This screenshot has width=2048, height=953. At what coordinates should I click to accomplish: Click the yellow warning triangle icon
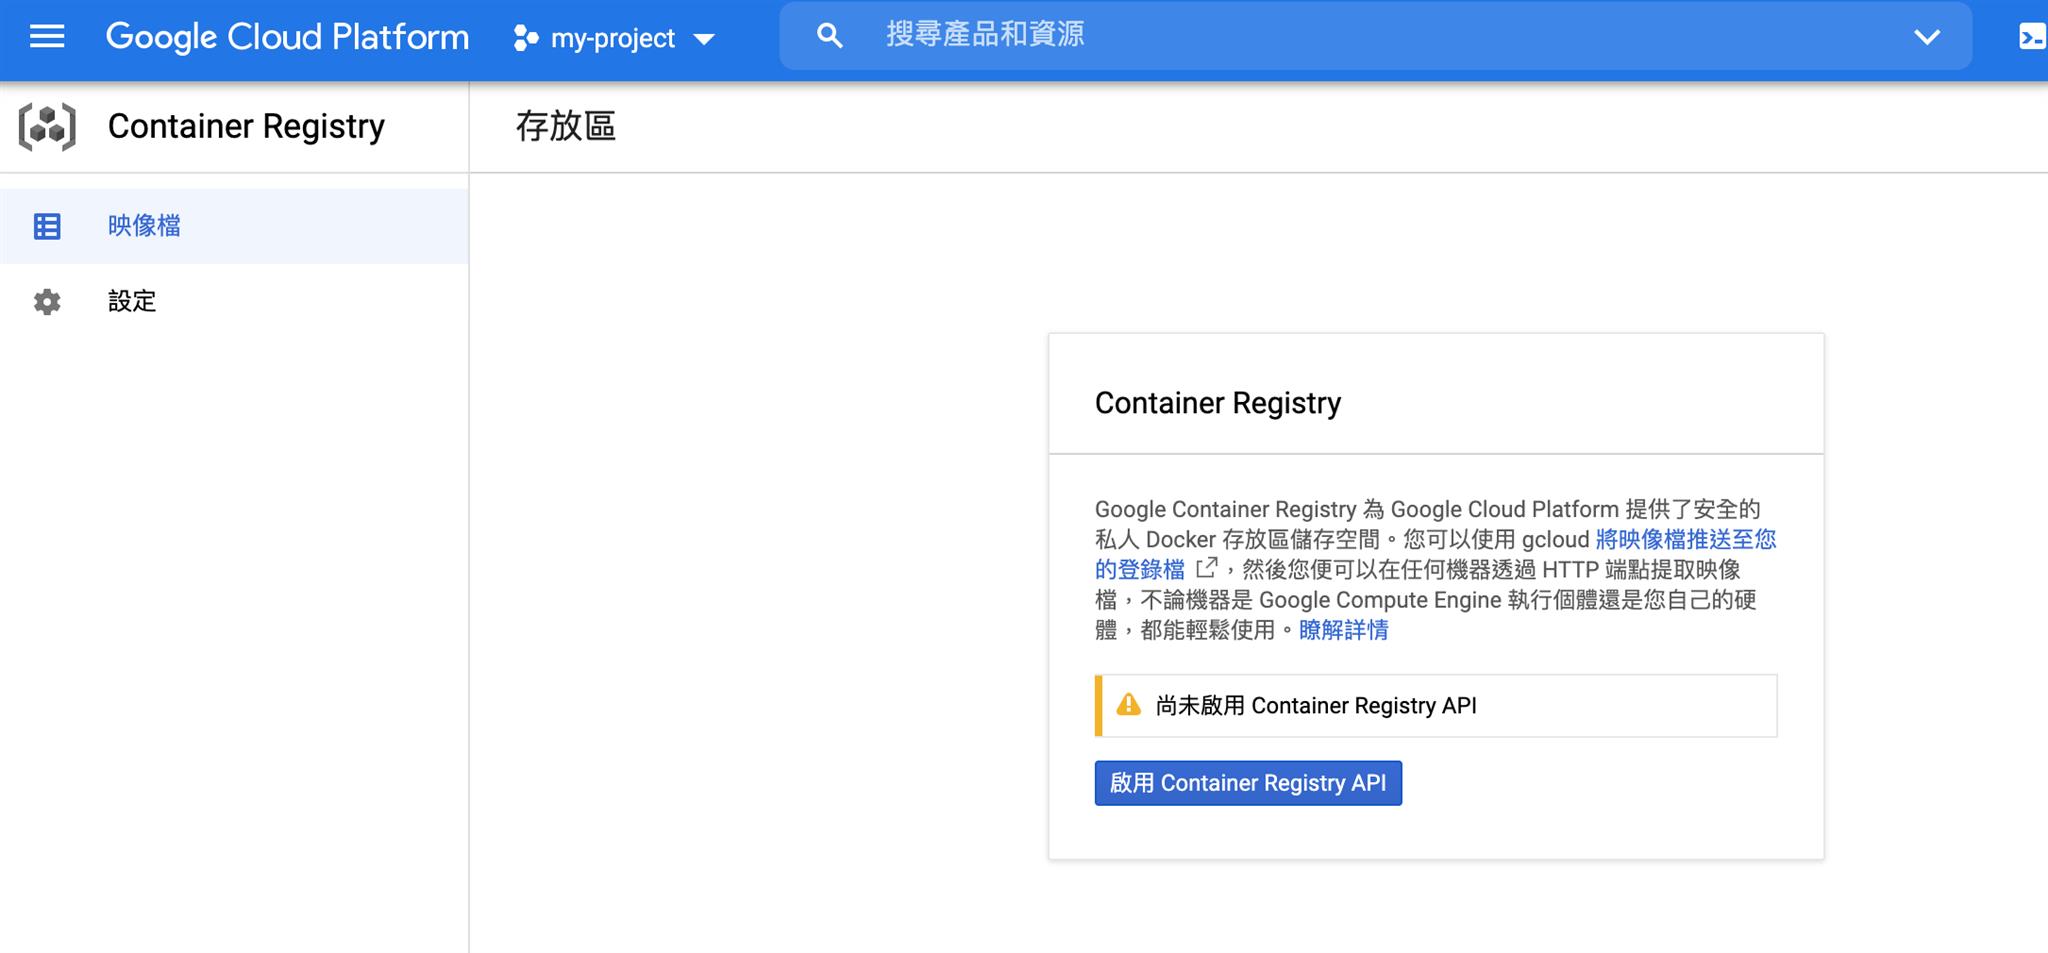pos(1128,705)
